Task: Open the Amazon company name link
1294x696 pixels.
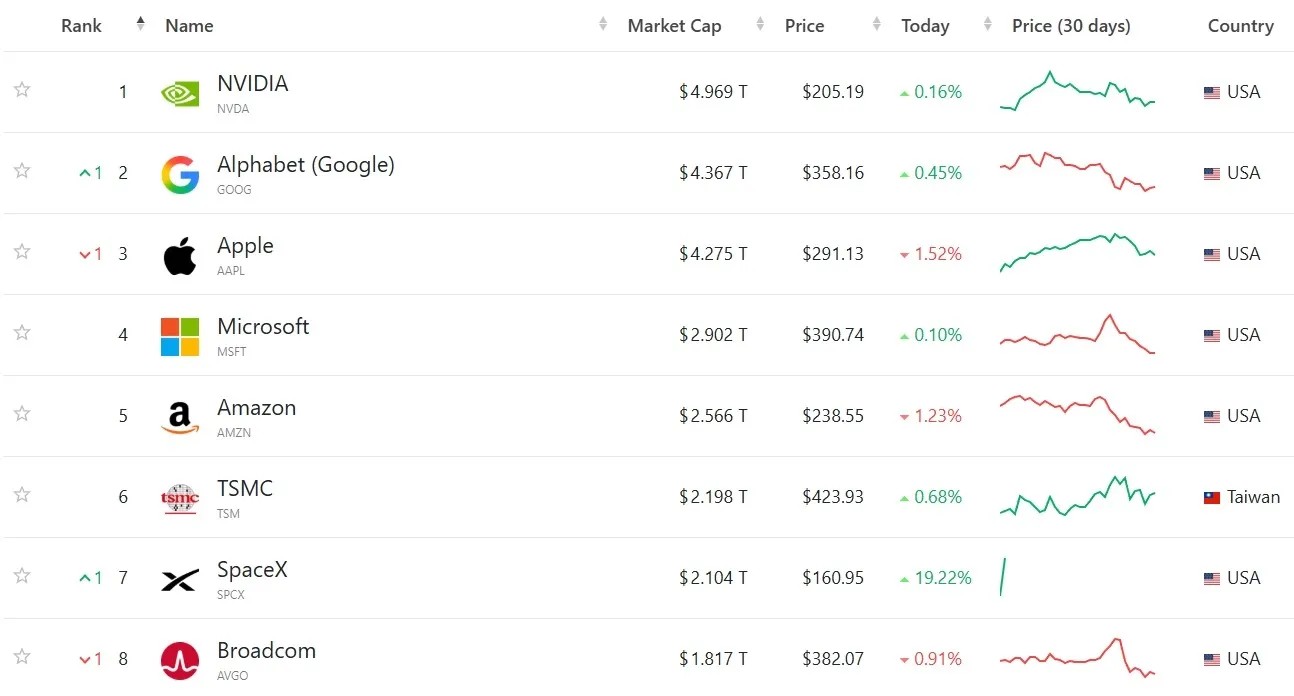Action: [256, 408]
